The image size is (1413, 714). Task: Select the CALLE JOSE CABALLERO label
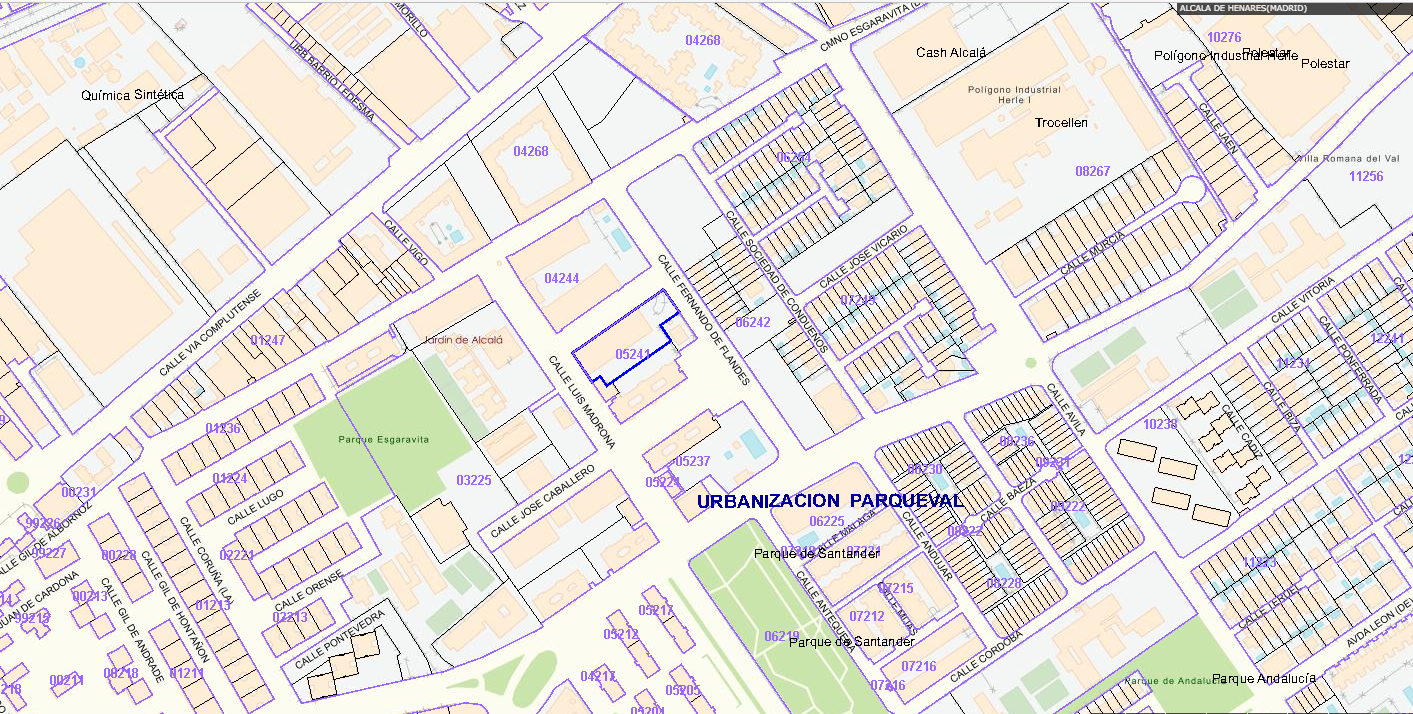click(543, 503)
